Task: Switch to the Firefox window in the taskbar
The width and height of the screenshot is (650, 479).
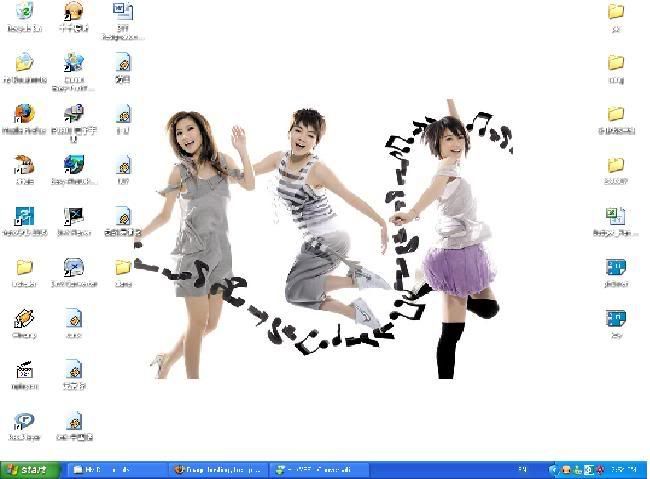Action: (217, 469)
